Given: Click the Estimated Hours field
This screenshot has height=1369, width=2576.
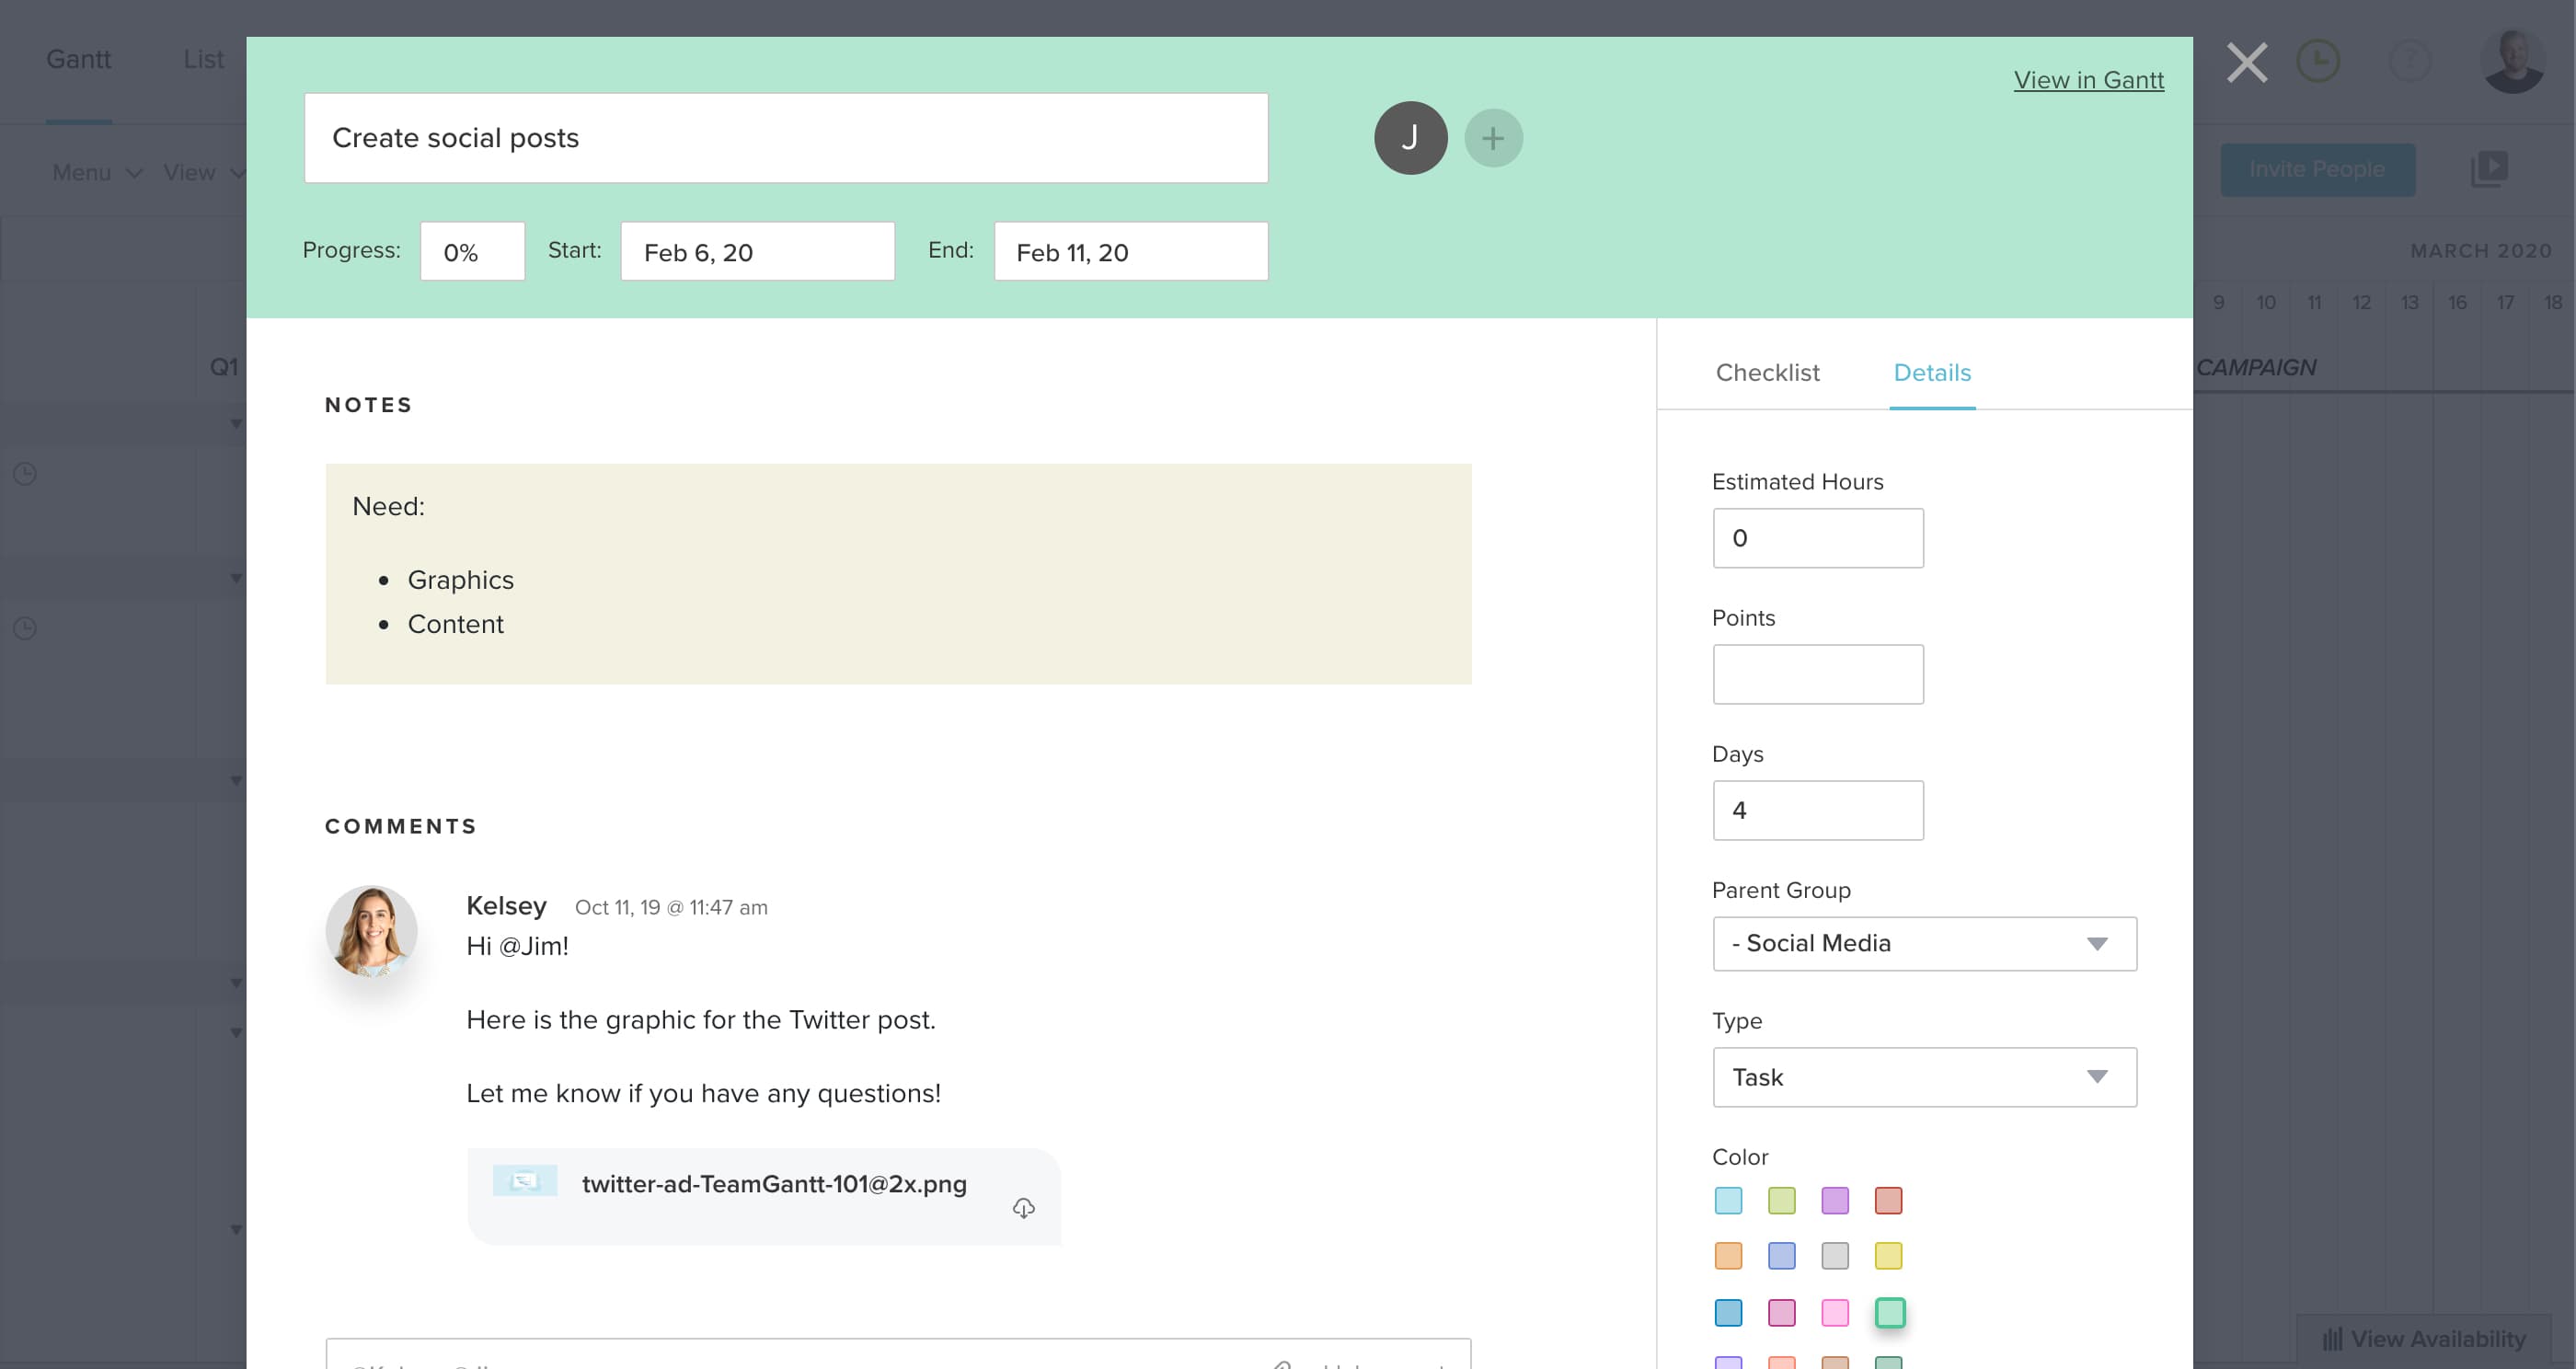Looking at the screenshot, I should pos(1818,538).
